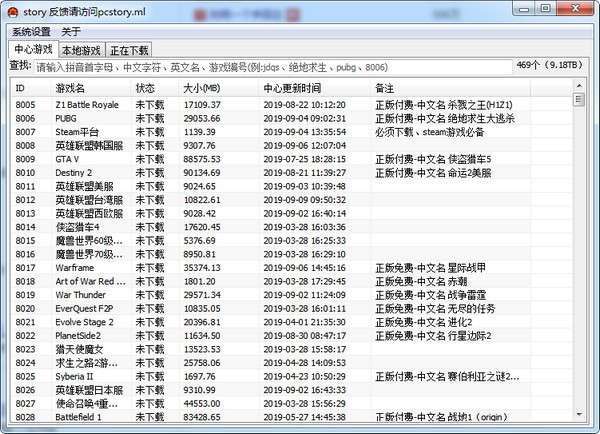Viewport: 600px width, 434px height.
Task: Click the story app icon in title bar
Action: point(13,12)
